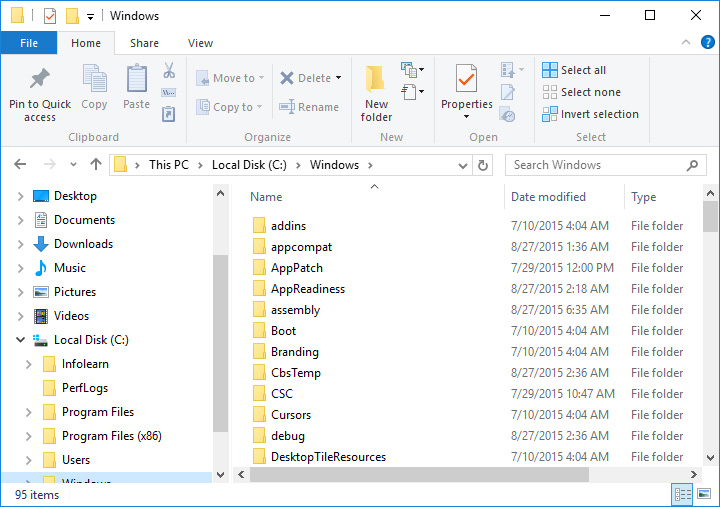Click file list vertical scroll down arrow
Image resolution: width=720 pixels, height=507 pixels.
(710, 457)
